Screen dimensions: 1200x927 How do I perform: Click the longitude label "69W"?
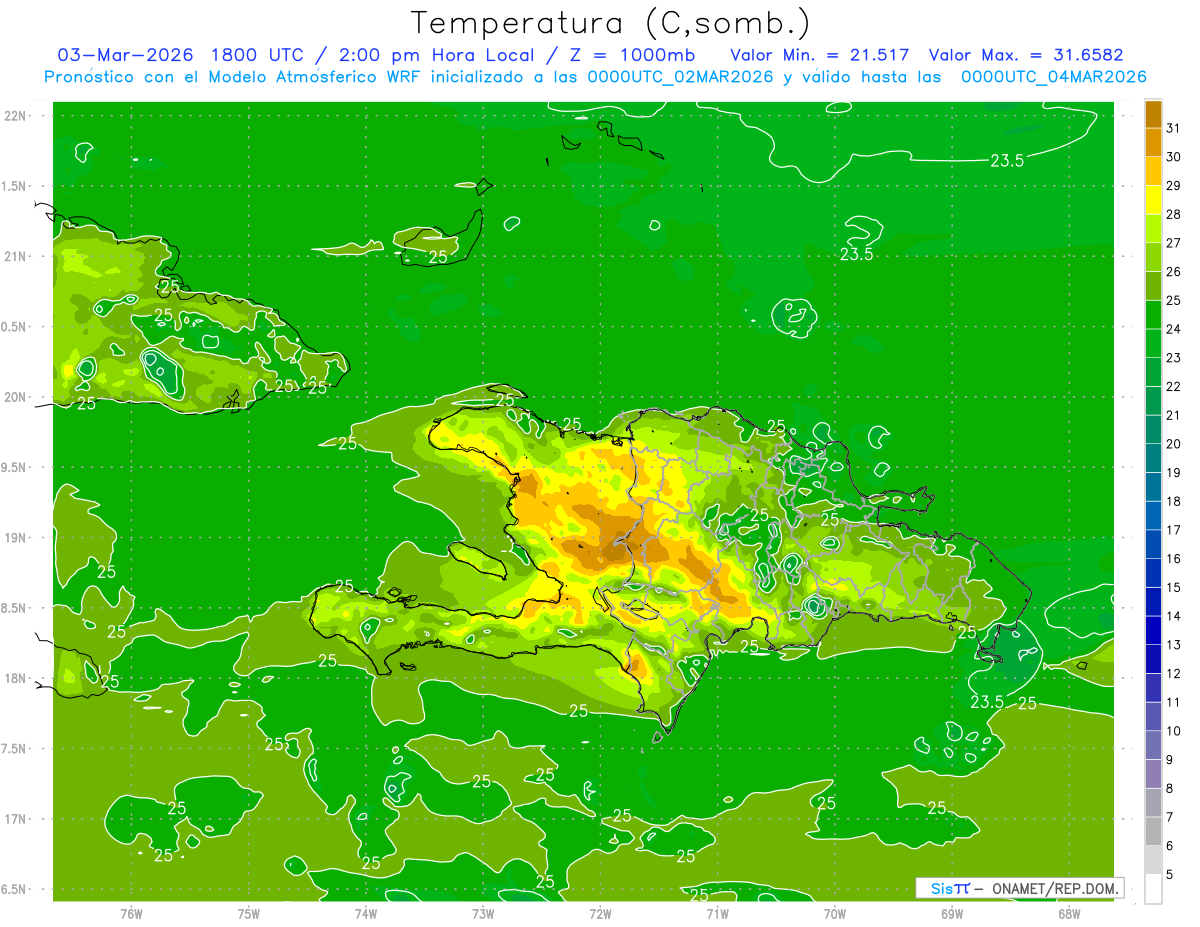(x=951, y=913)
